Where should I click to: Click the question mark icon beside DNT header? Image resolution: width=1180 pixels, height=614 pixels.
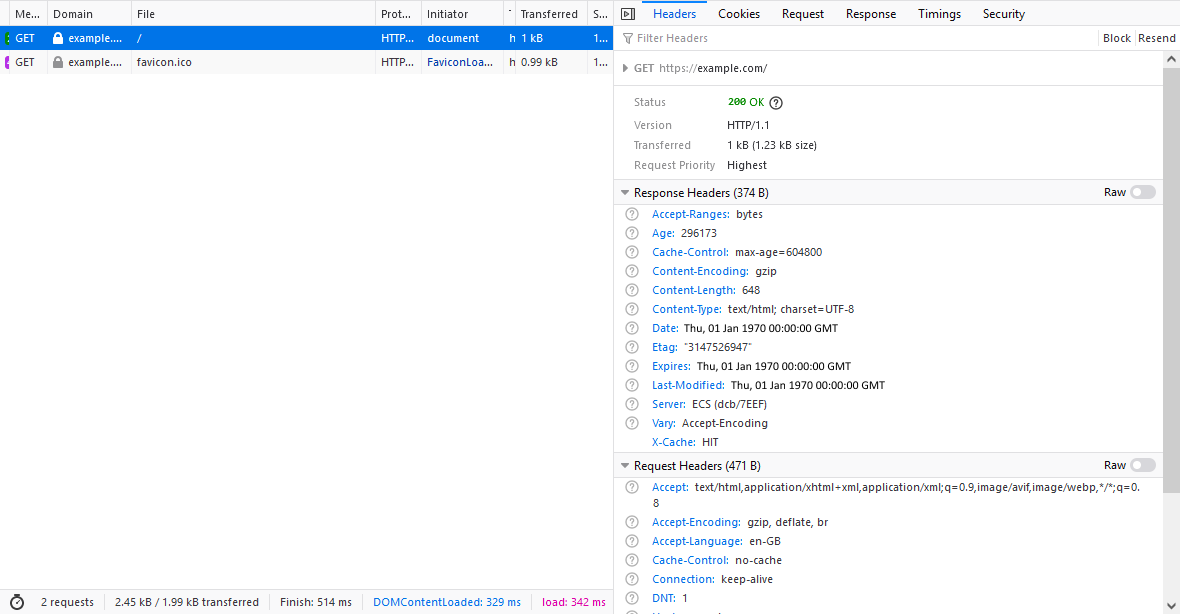(632, 598)
